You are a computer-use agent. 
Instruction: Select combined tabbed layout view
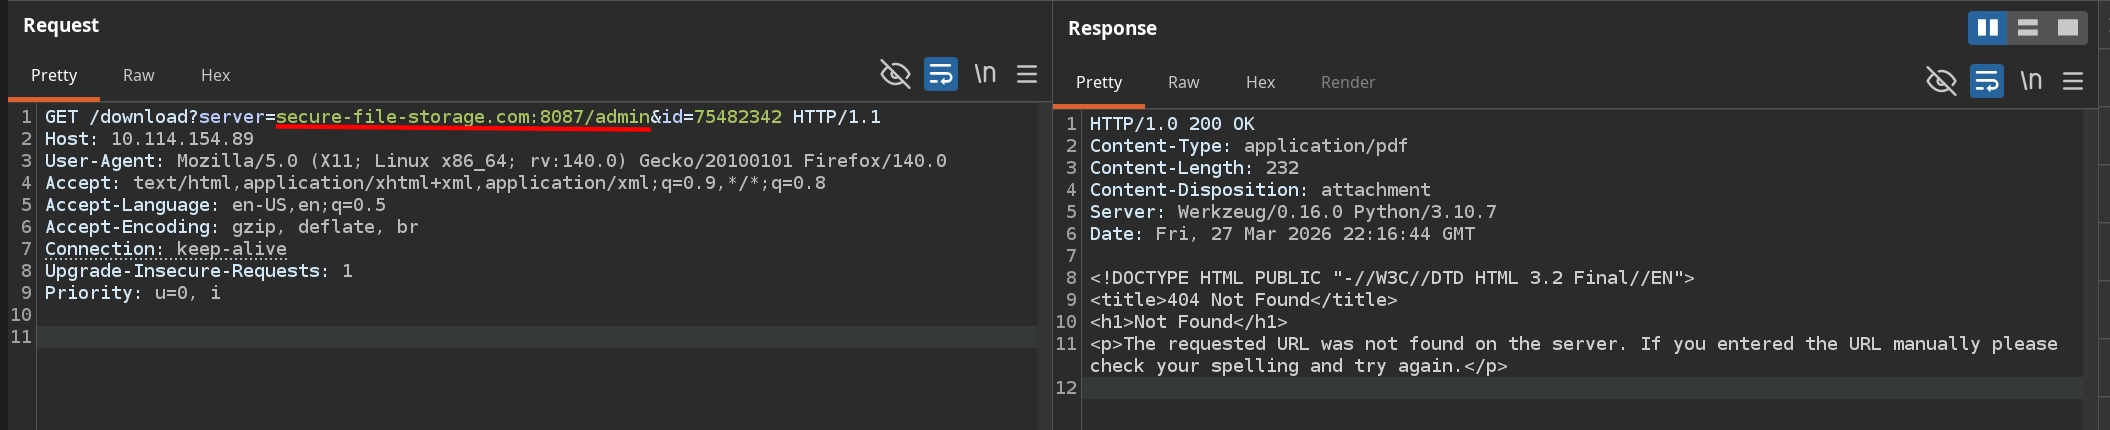tap(2067, 28)
